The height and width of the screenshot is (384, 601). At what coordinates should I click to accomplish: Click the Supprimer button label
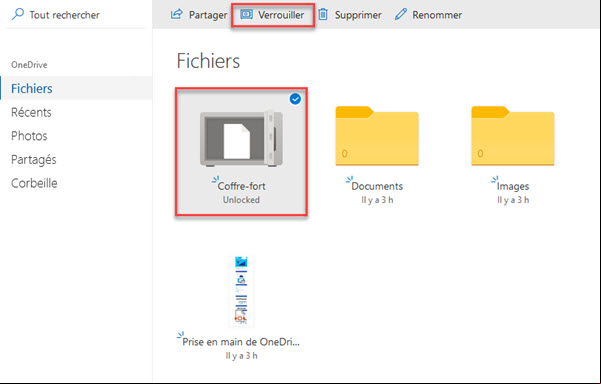358,15
